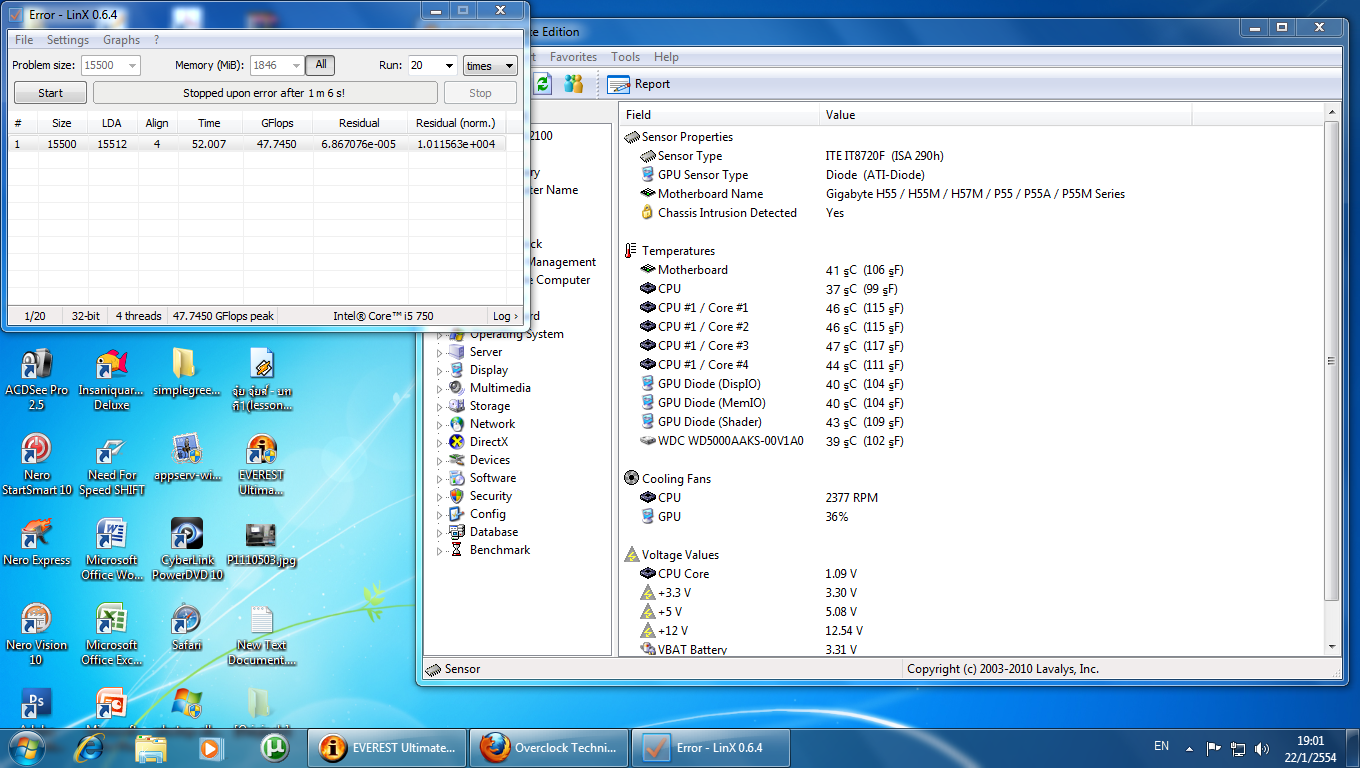Expand the Server node in EVEREST tree
1360x768 pixels.
(439, 353)
